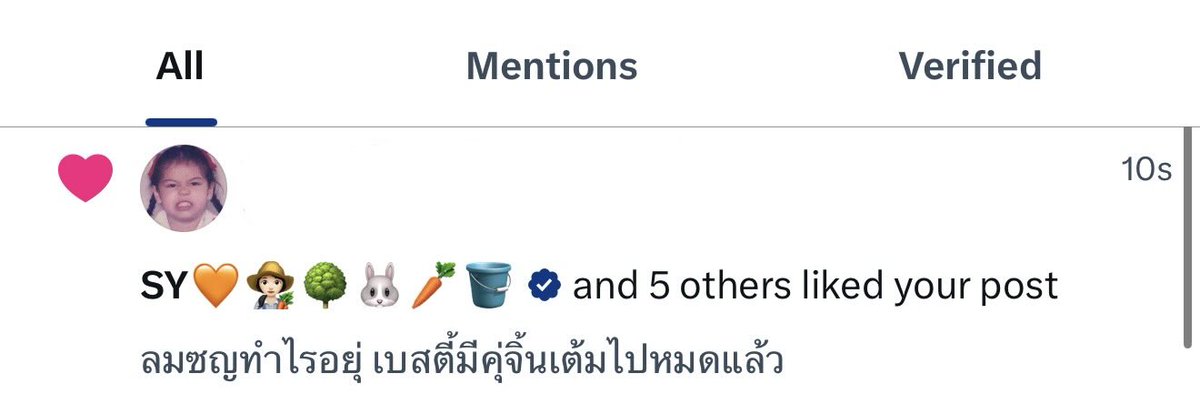Click the 10s timestamp
This screenshot has width=1200, height=404.
[x=1146, y=170]
